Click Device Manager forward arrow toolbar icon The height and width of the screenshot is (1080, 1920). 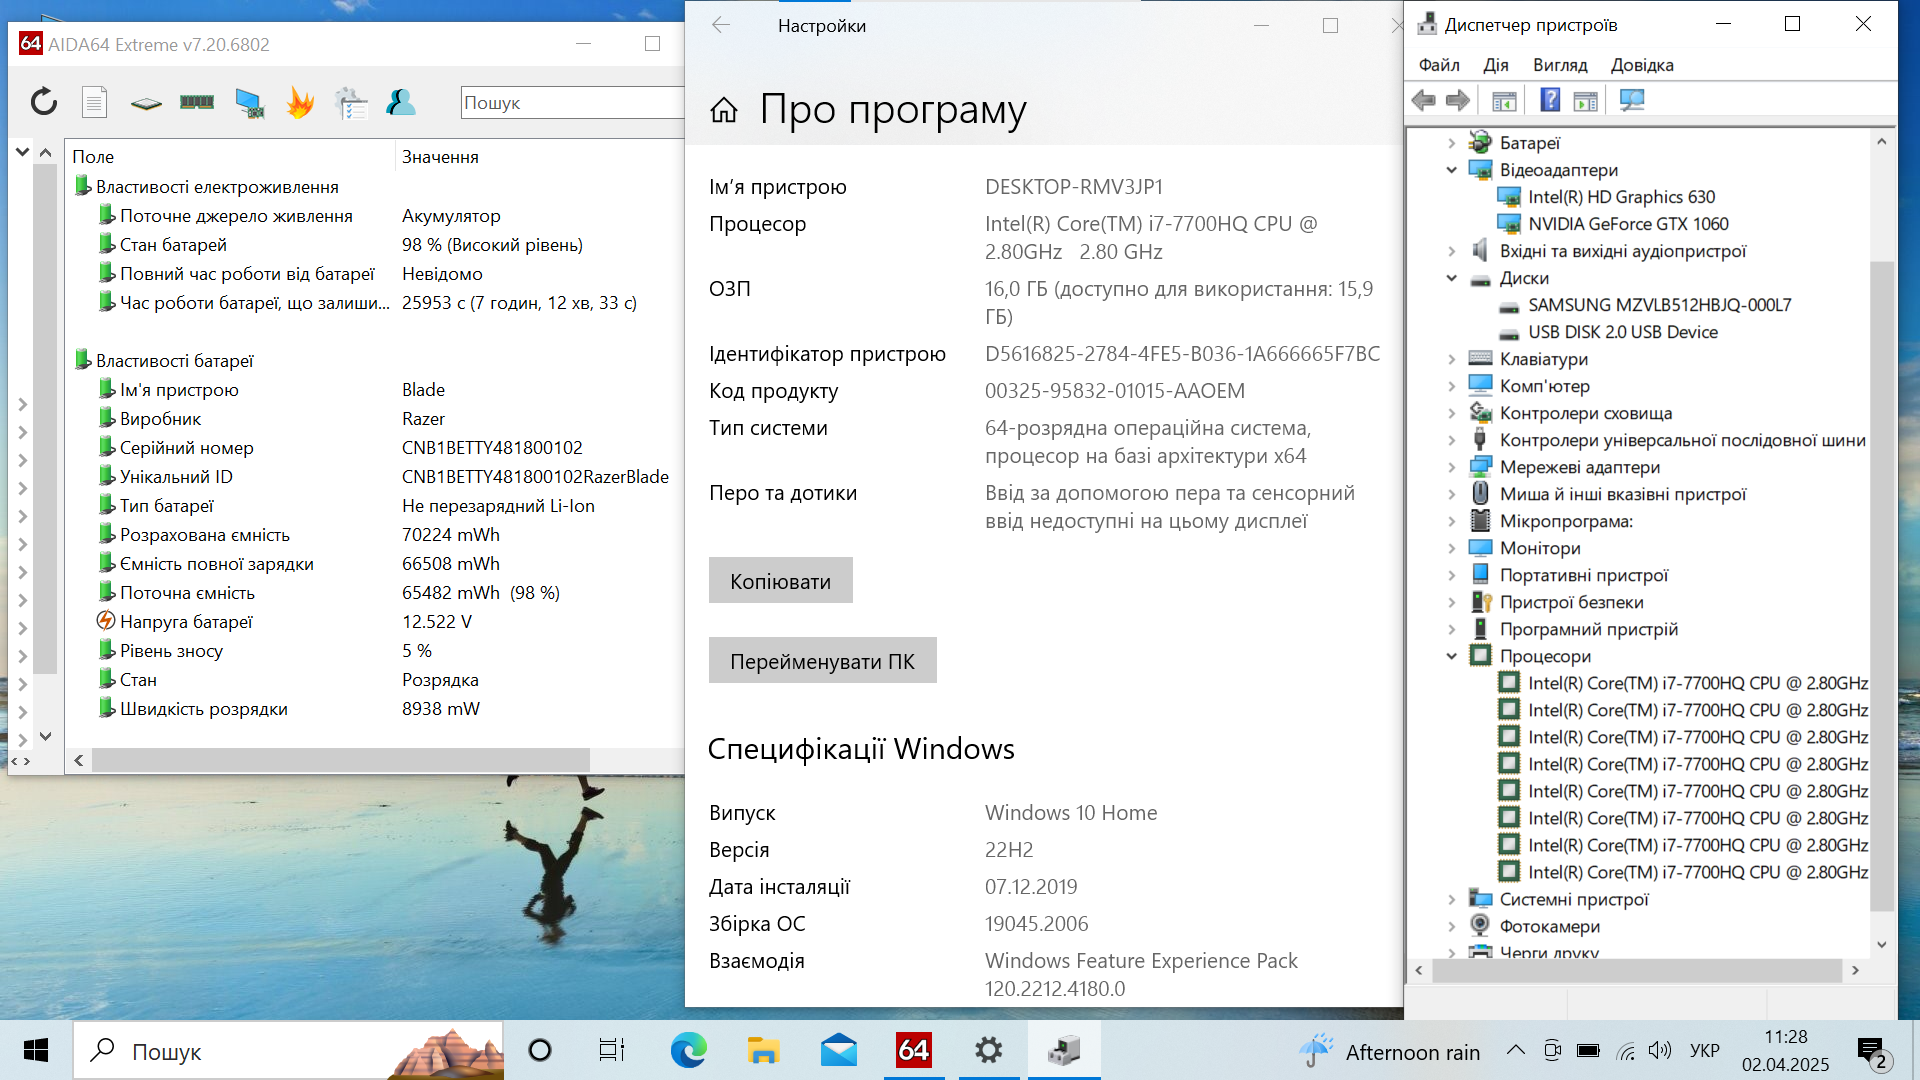coord(1458,100)
